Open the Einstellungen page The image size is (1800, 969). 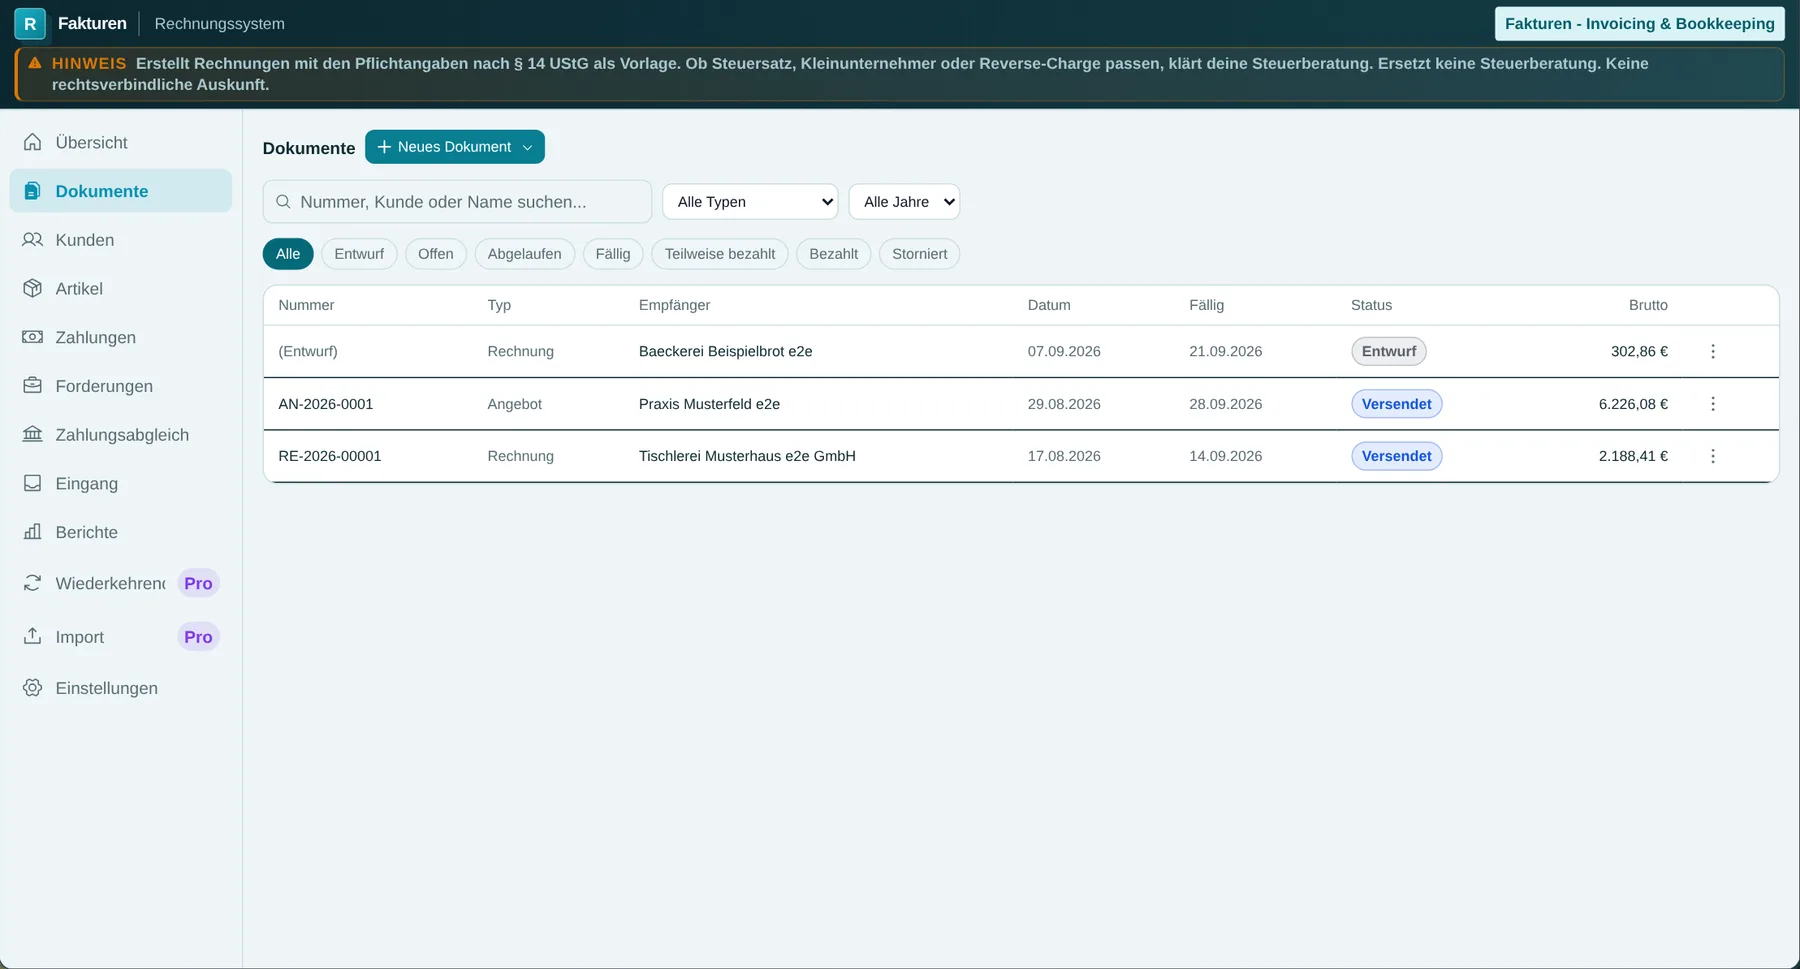click(121, 688)
